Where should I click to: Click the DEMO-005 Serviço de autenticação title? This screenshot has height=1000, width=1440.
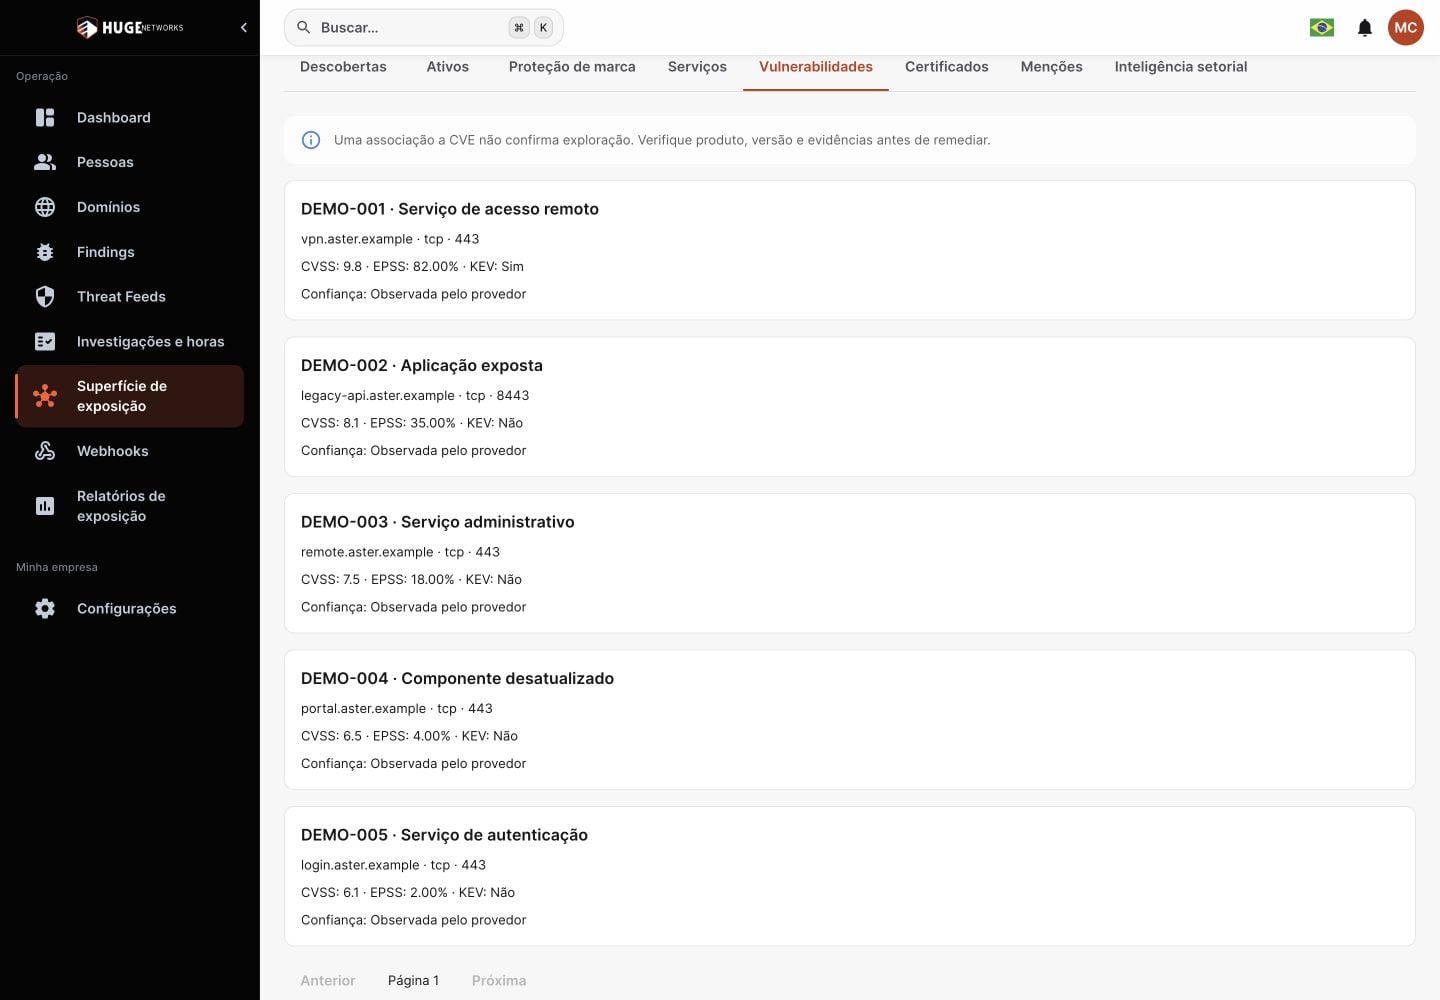click(444, 835)
